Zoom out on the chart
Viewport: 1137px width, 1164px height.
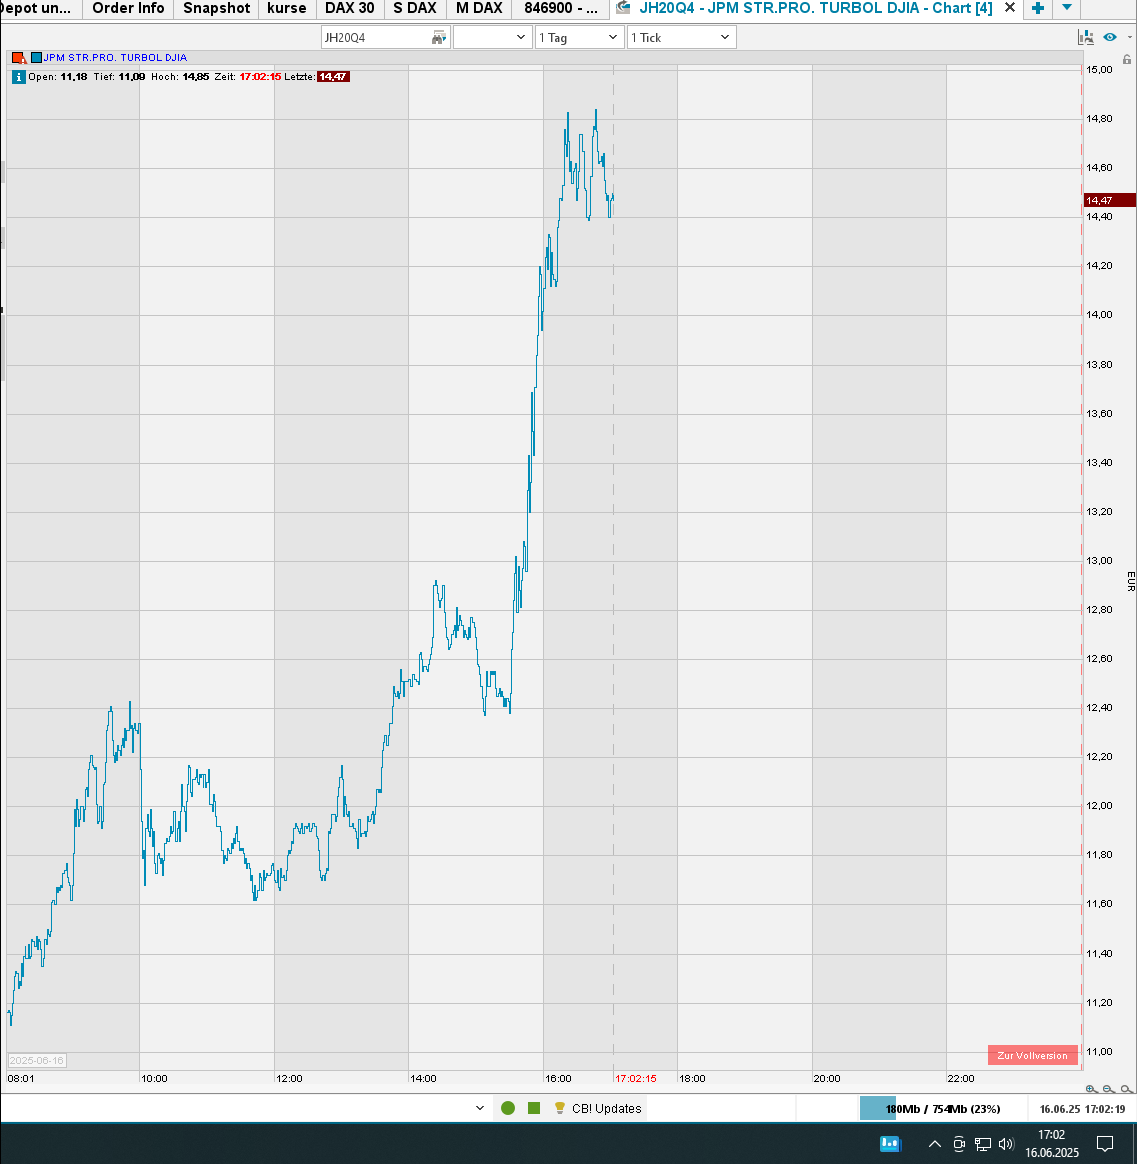click(x=1109, y=1089)
